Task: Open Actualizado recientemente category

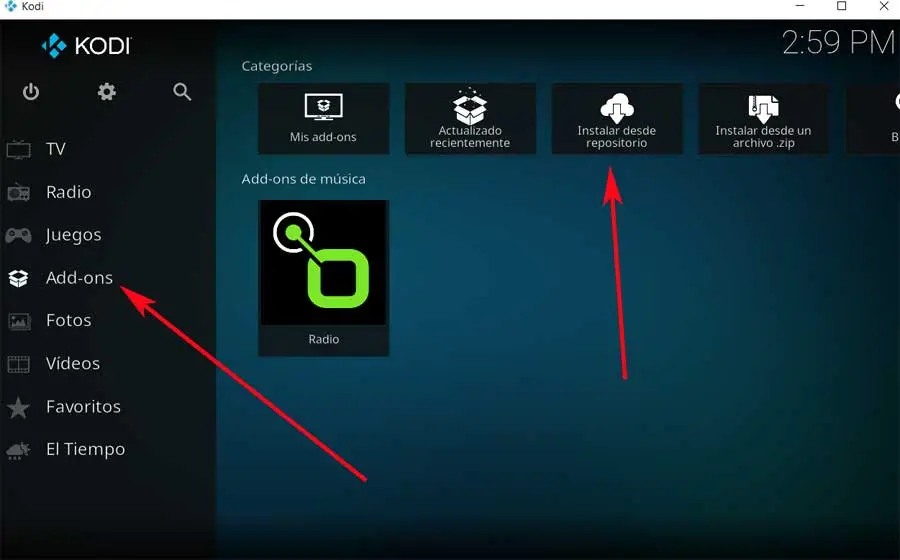Action: pyautogui.click(x=470, y=119)
